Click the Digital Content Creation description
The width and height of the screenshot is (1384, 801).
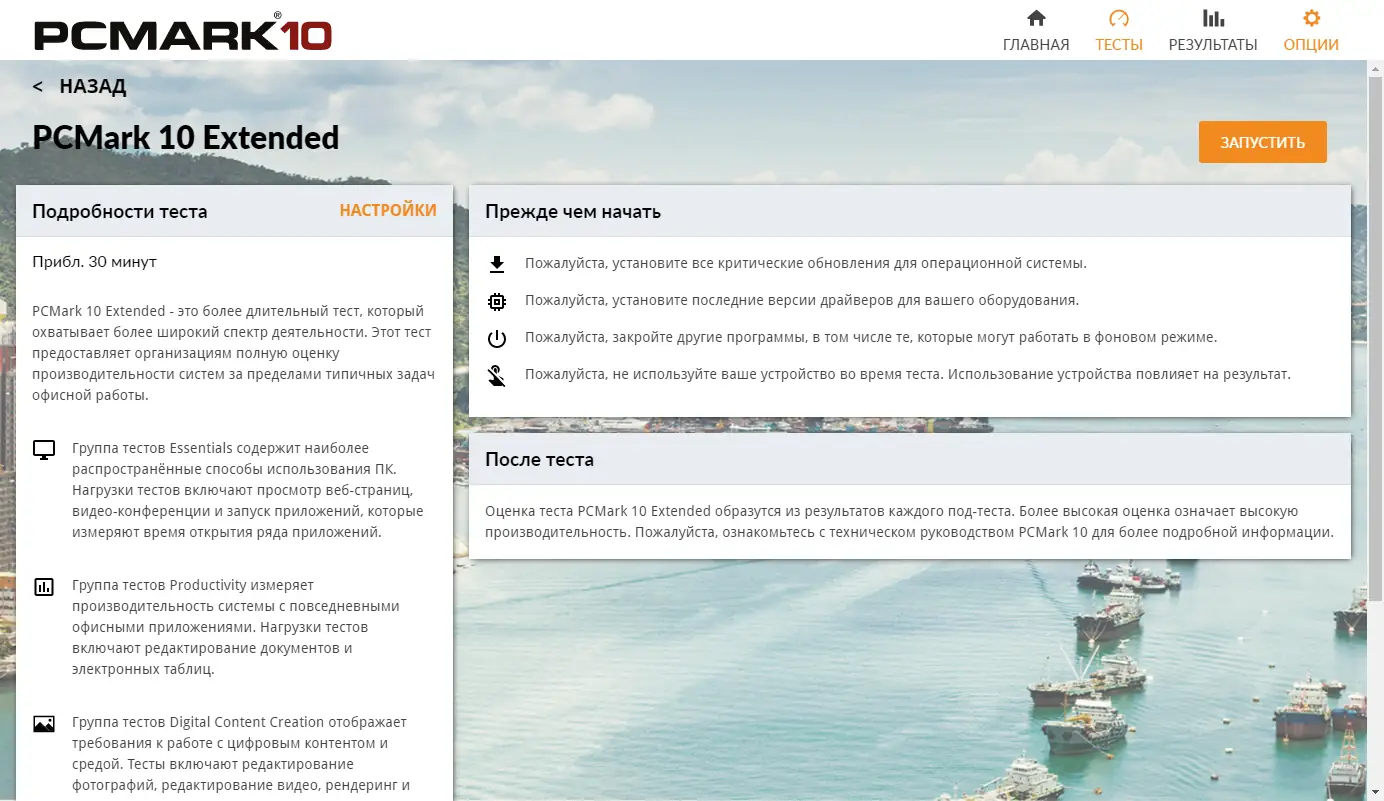click(241, 755)
